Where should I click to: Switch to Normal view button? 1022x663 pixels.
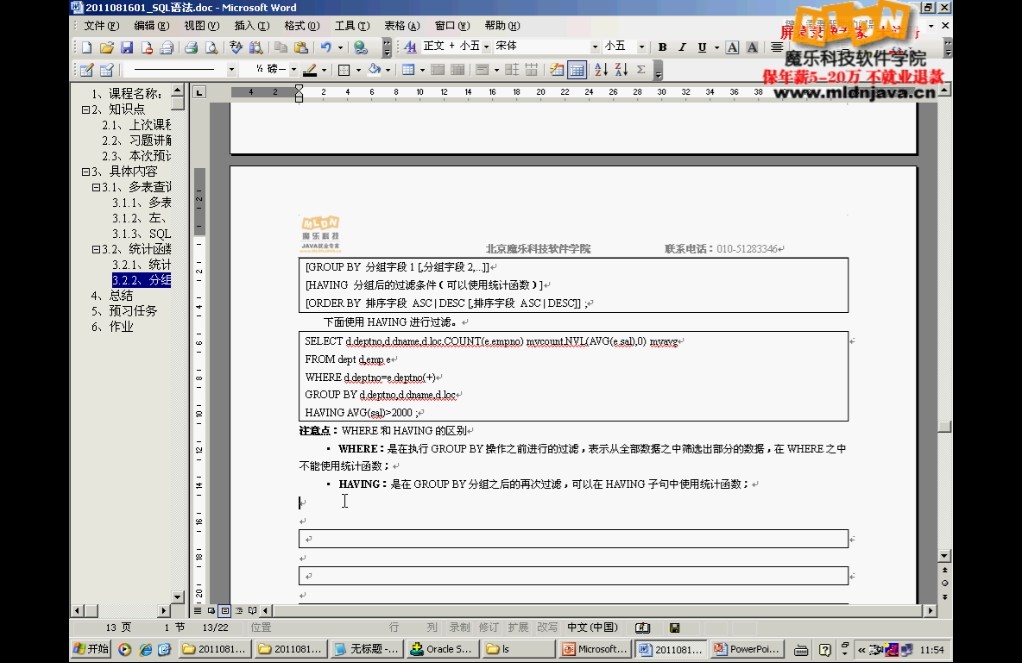[197, 611]
